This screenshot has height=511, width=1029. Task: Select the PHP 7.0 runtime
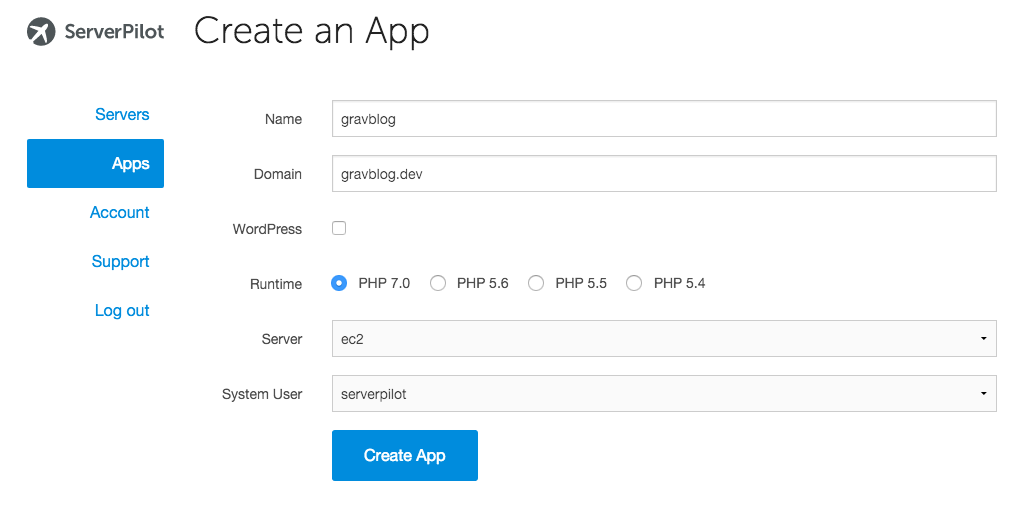pos(339,283)
